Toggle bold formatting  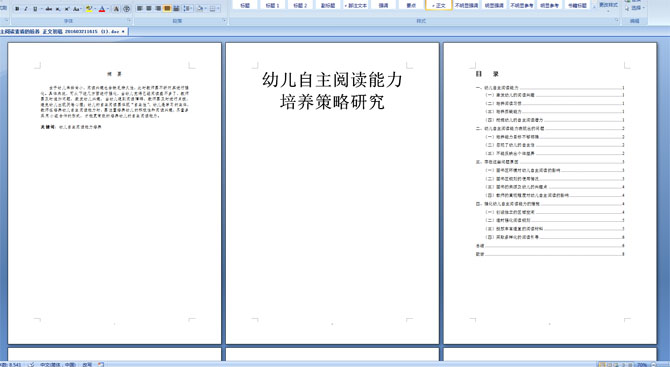(x=17, y=9)
